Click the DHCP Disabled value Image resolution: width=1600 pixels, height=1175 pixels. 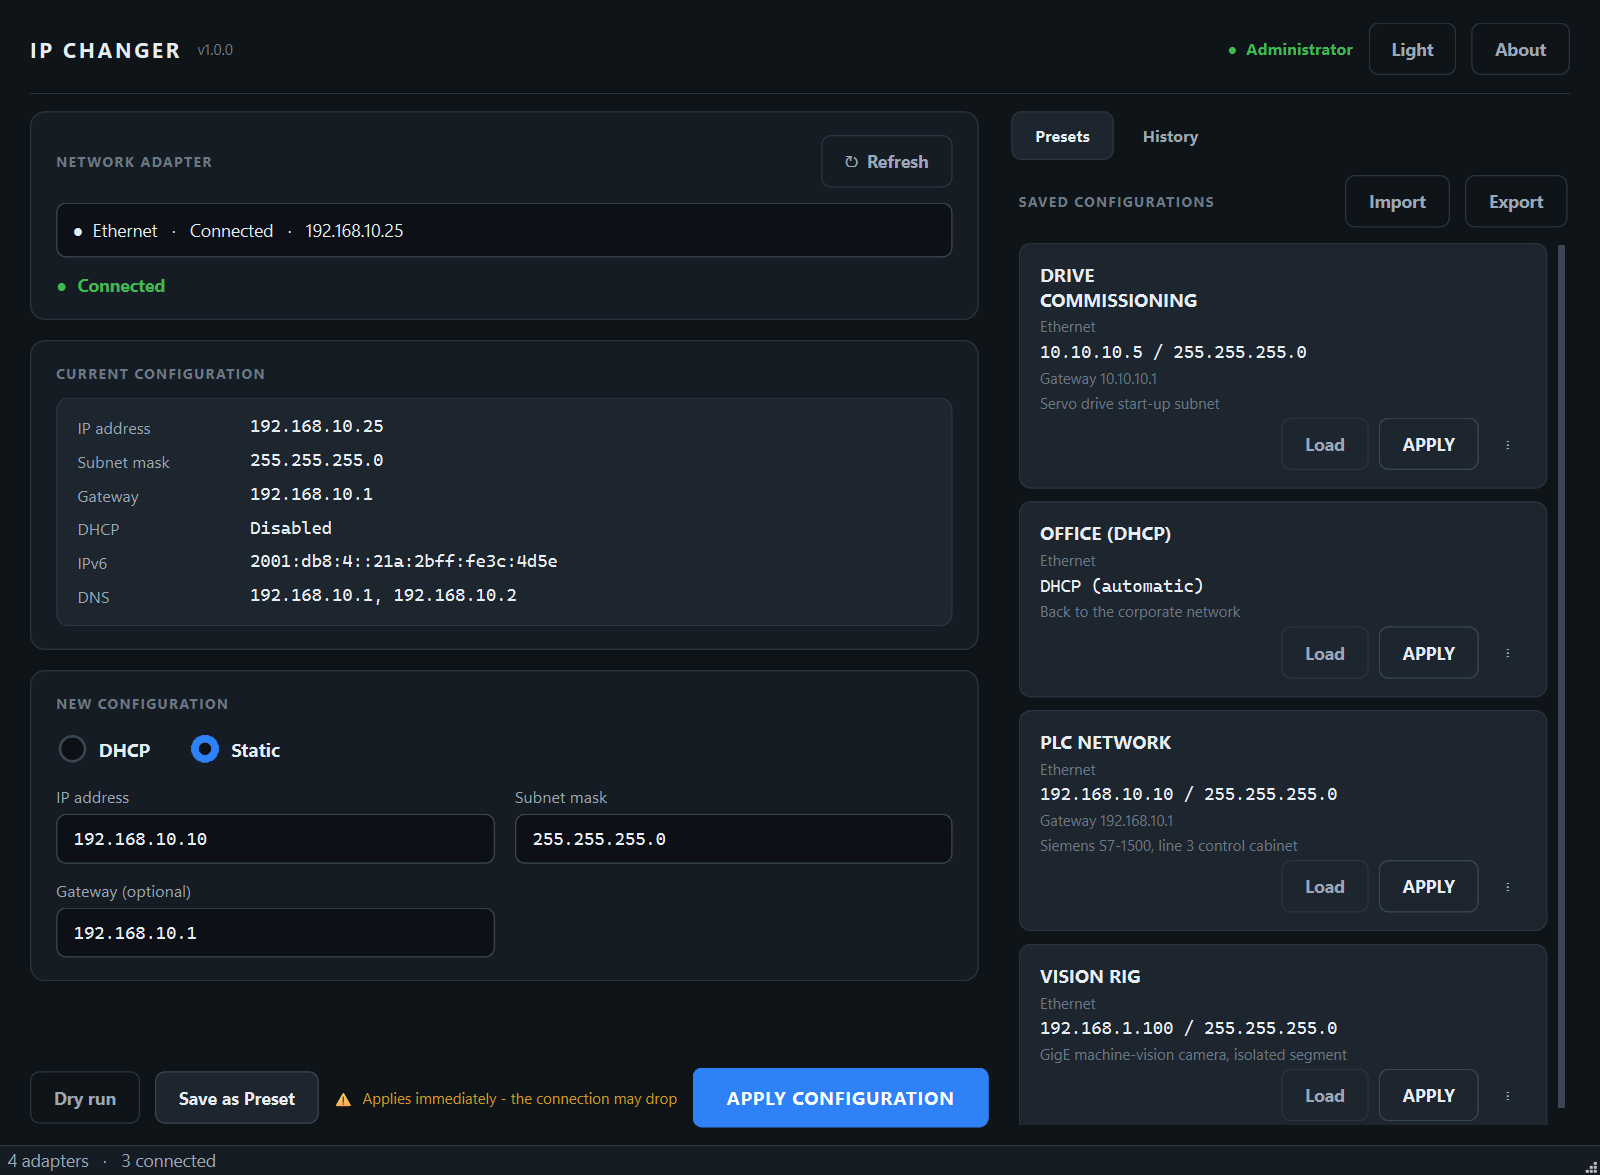[291, 528]
